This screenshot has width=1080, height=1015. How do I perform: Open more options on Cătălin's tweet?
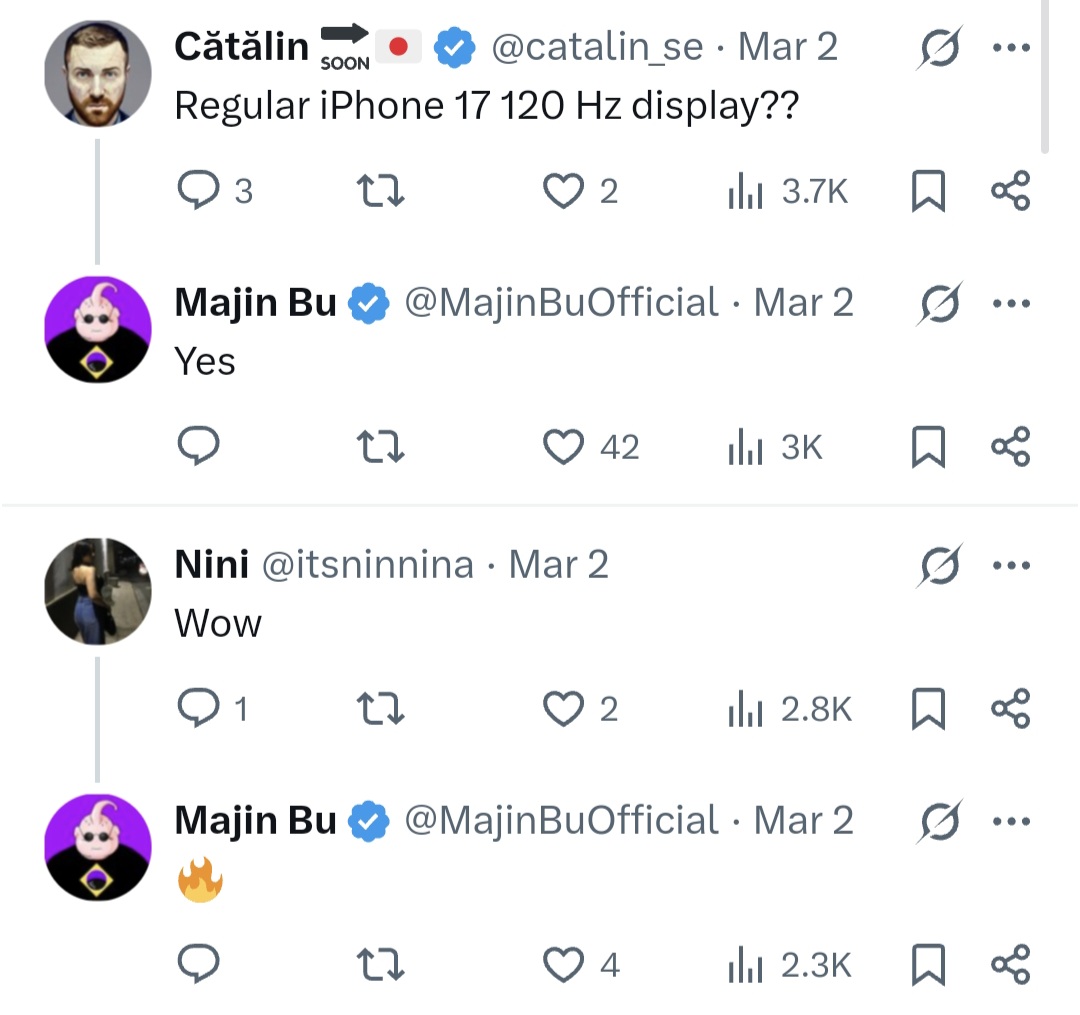click(x=1010, y=48)
